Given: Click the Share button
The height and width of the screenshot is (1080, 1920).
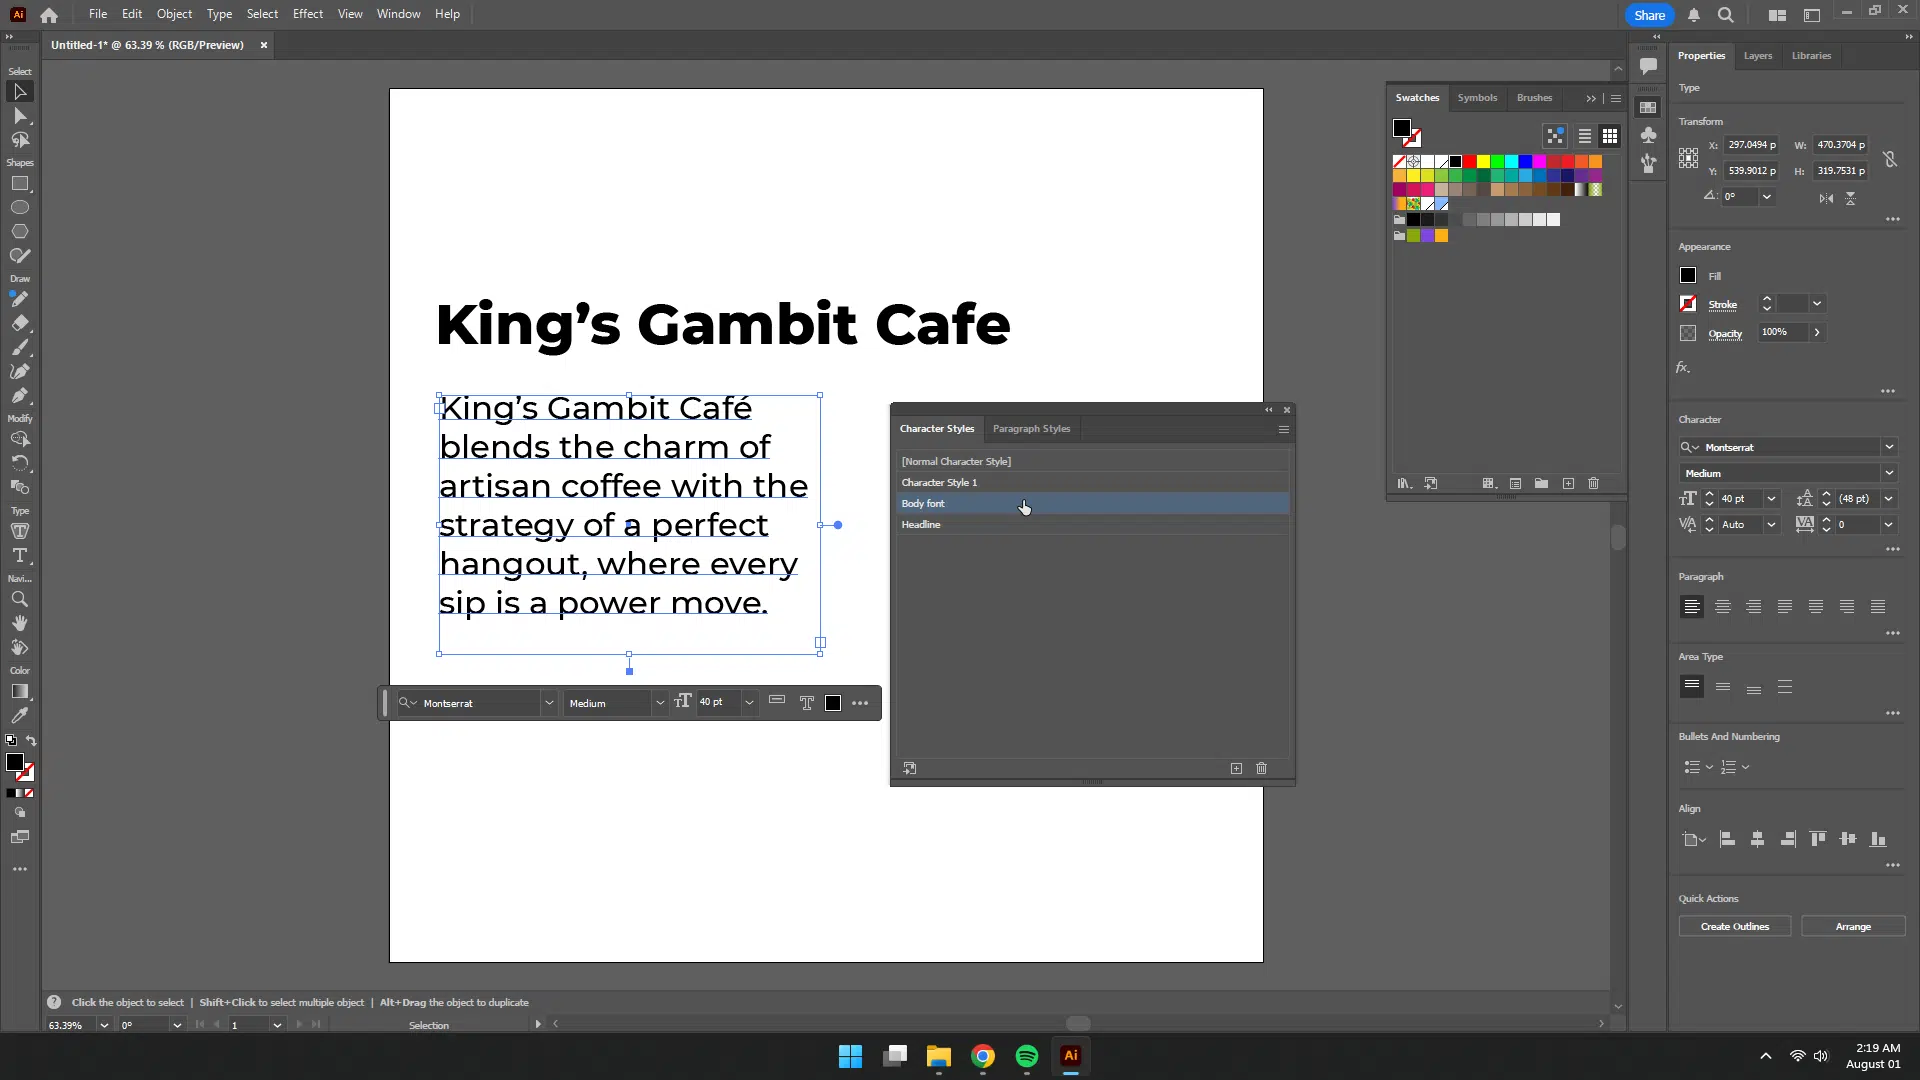Looking at the screenshot, I should (x=1649, y=15).
